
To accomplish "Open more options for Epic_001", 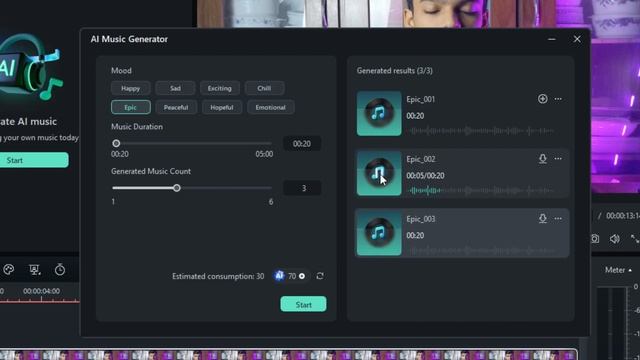I will point(558,99).
